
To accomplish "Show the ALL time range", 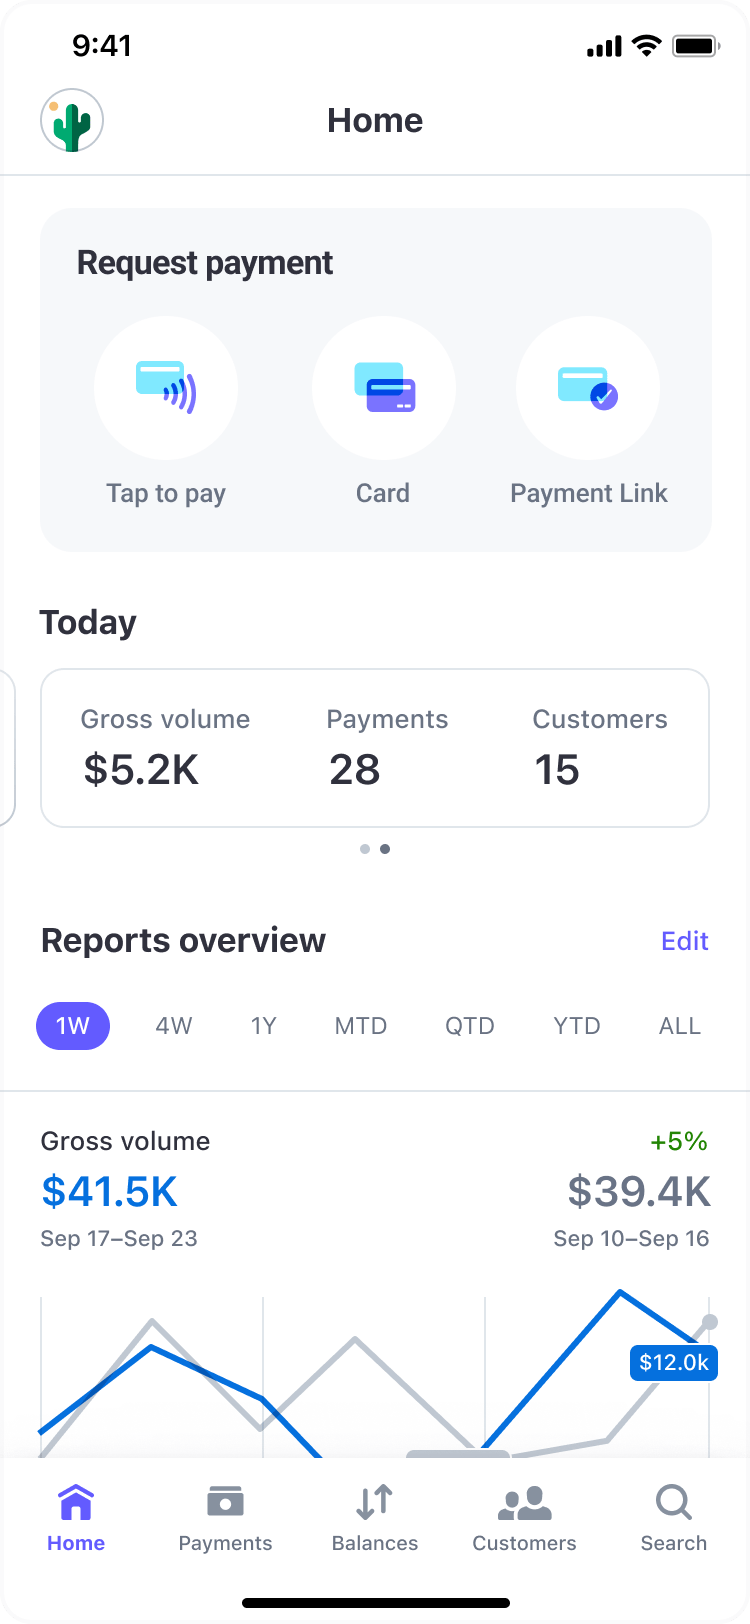I will 680,1026.
